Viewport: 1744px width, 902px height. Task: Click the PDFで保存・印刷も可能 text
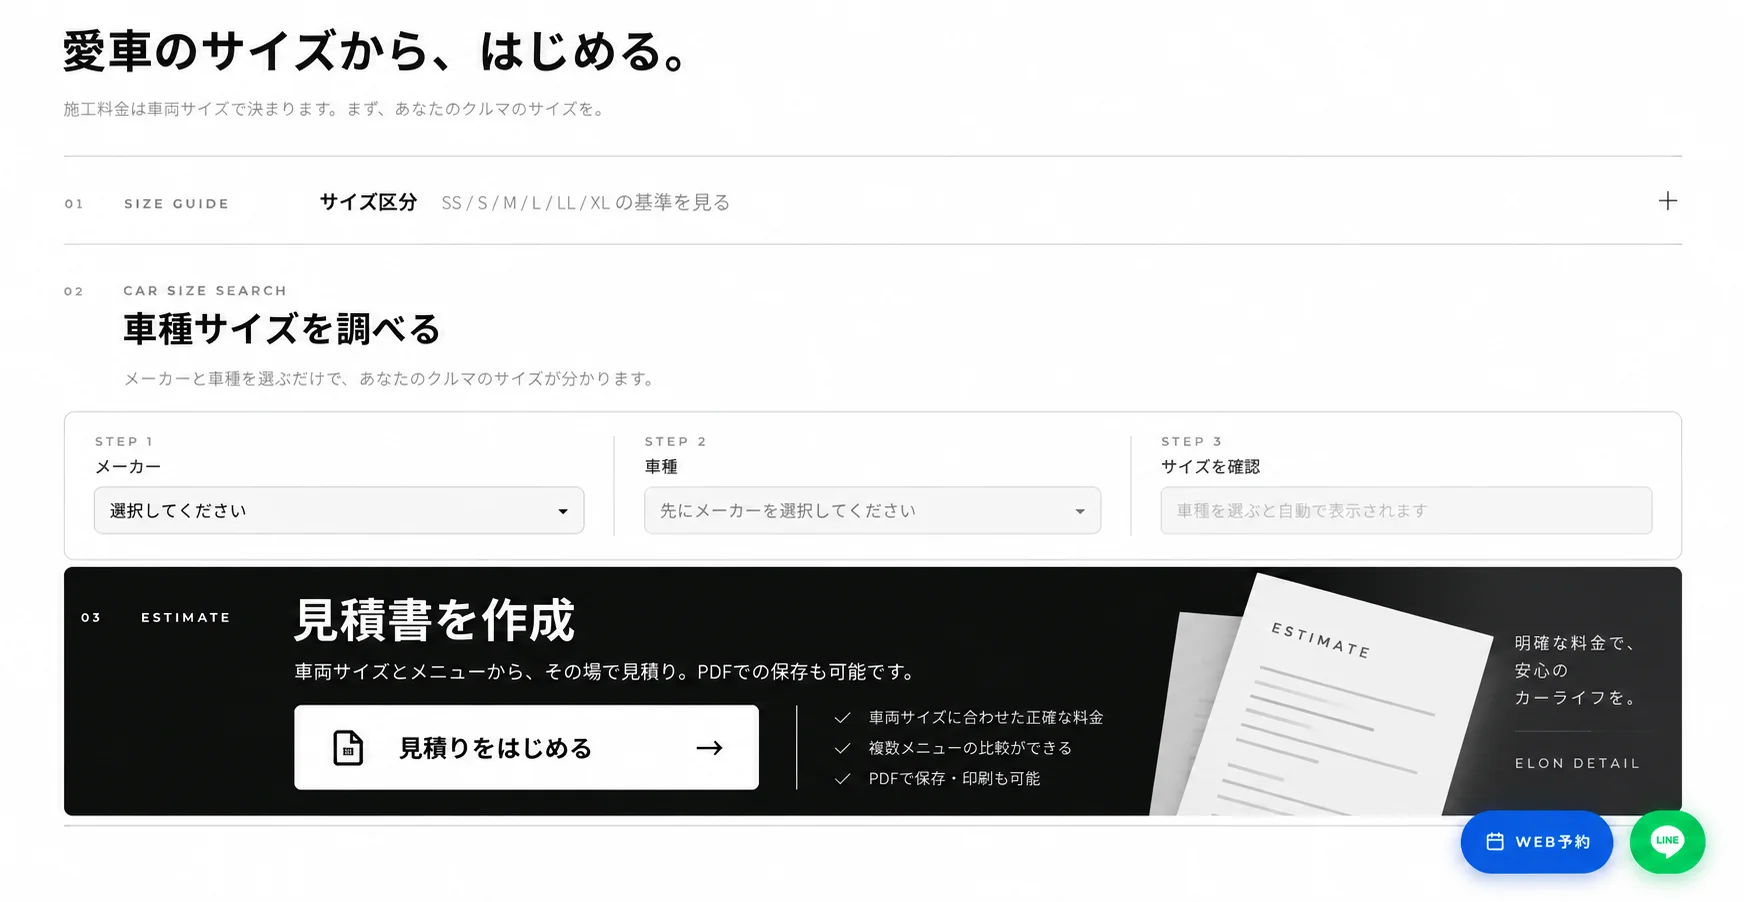(x=954, y=779)
